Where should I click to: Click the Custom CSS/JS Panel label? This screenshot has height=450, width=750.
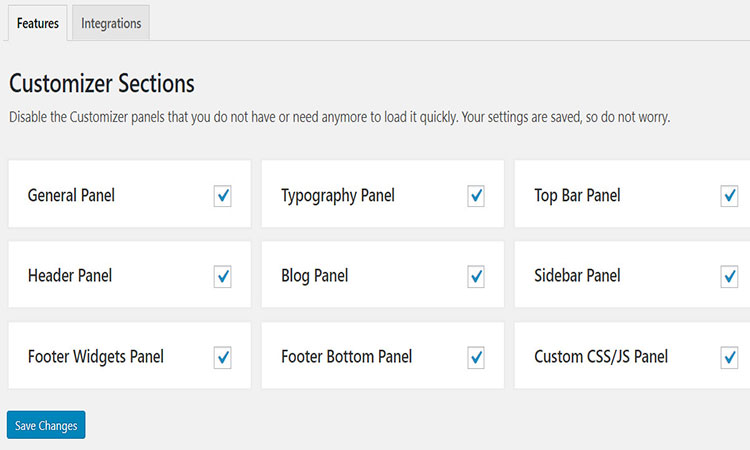coord(600,357)
